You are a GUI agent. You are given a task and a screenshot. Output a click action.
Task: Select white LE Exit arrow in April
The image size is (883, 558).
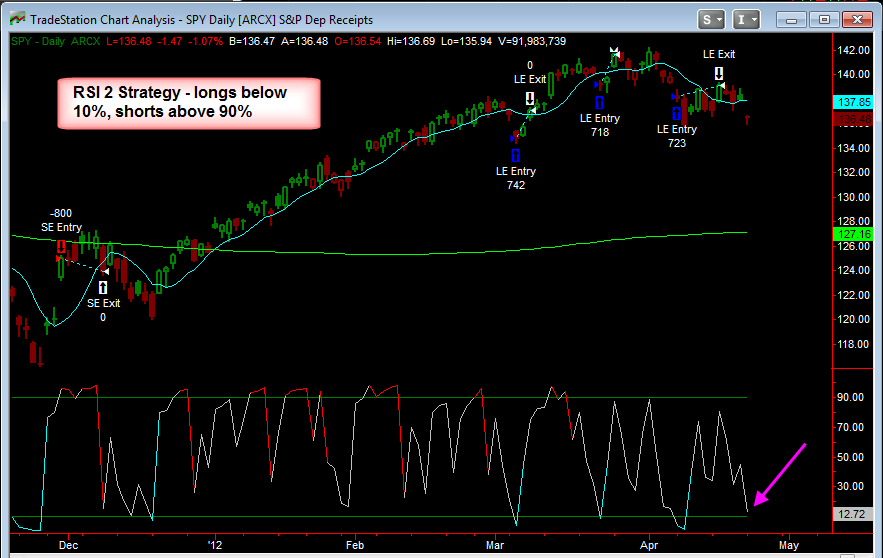[x=719, y=73]
